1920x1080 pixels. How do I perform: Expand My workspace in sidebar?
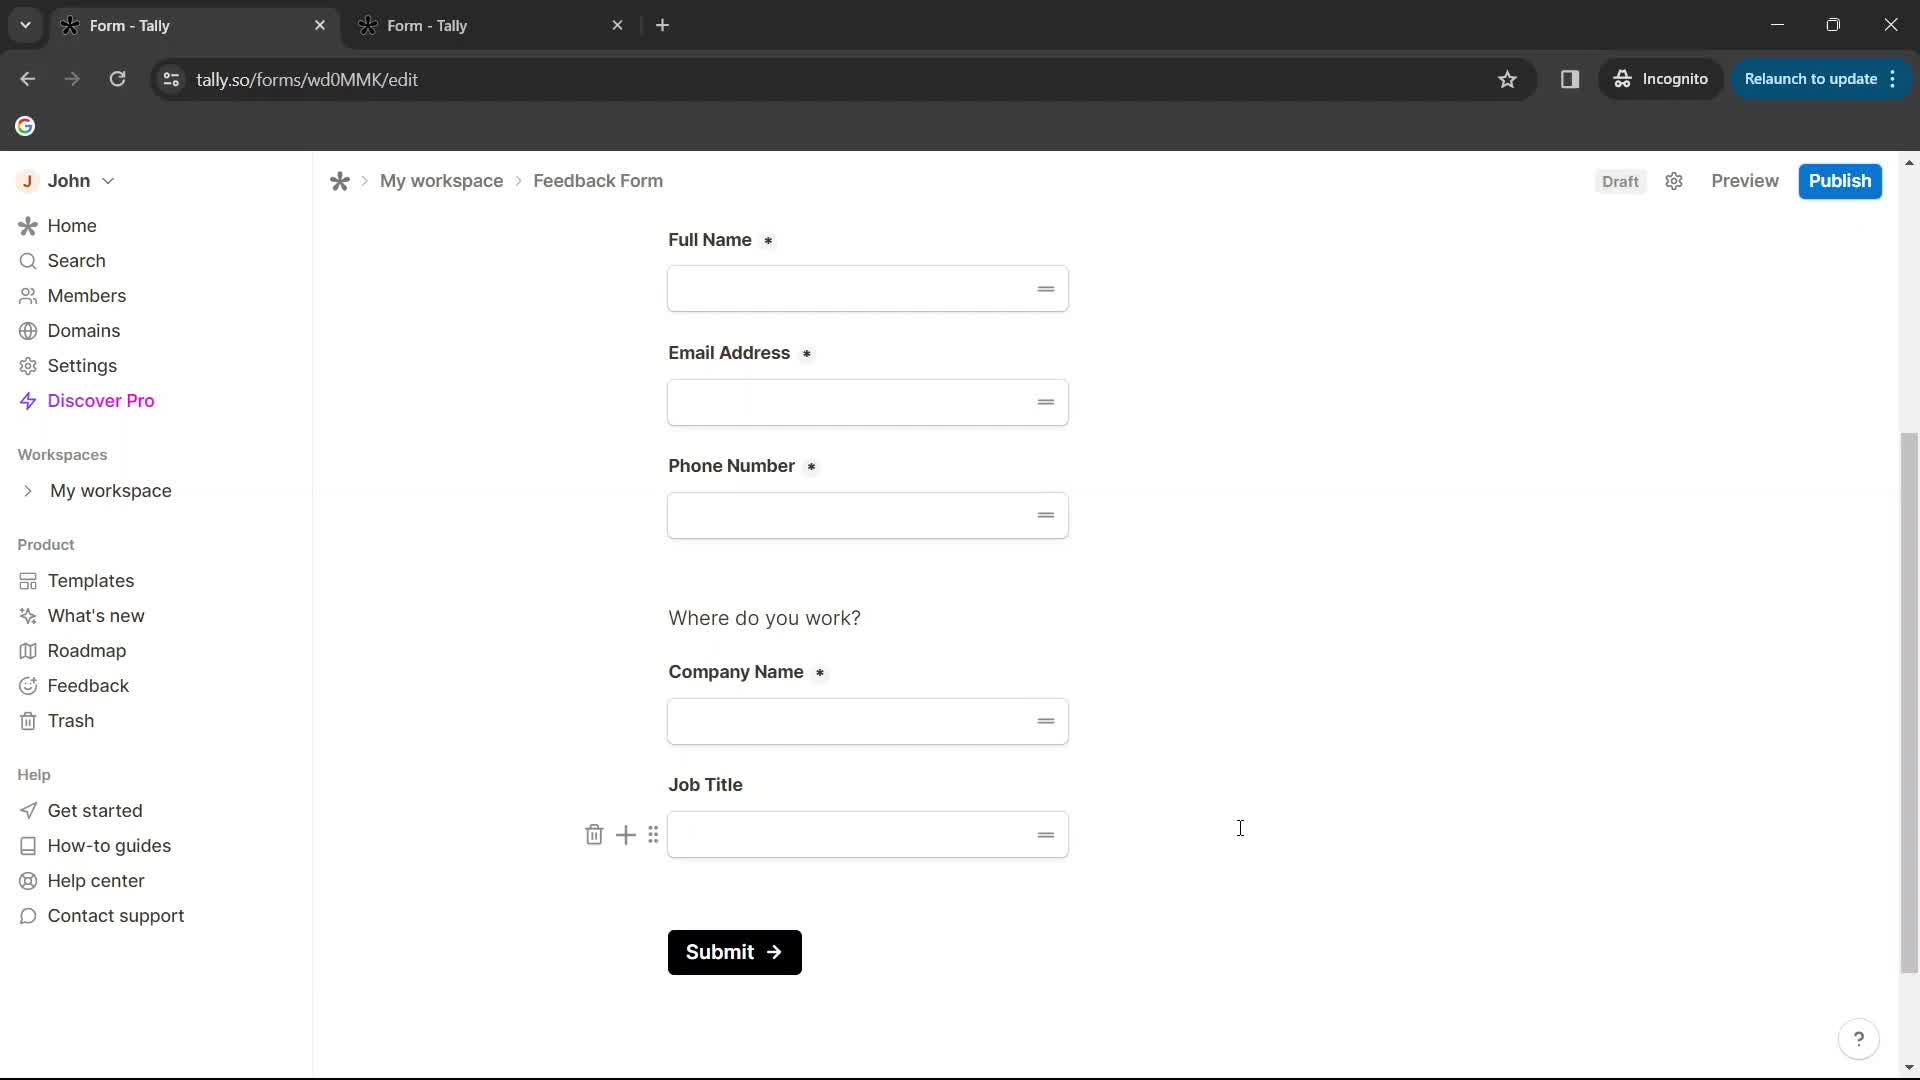[x=26, y=489]
